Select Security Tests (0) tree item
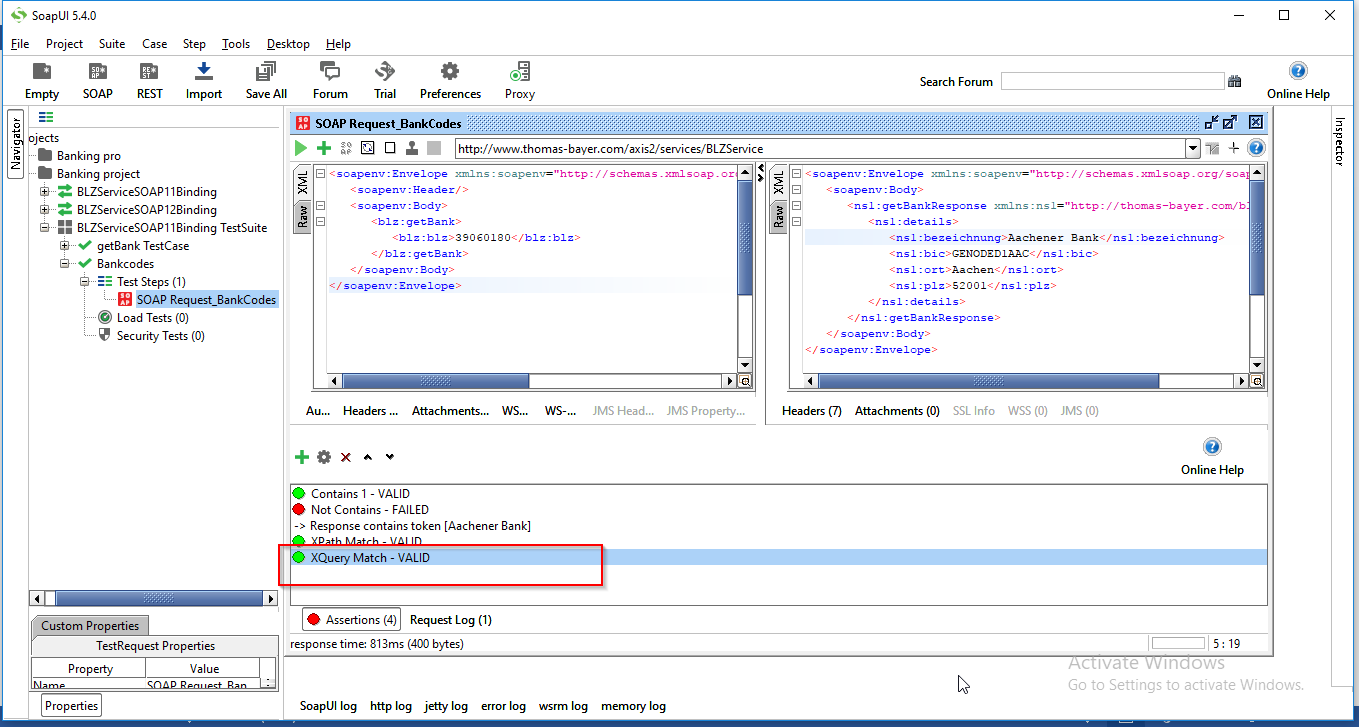The height and width of the screenshot is (727, 1359). [161, 336]
